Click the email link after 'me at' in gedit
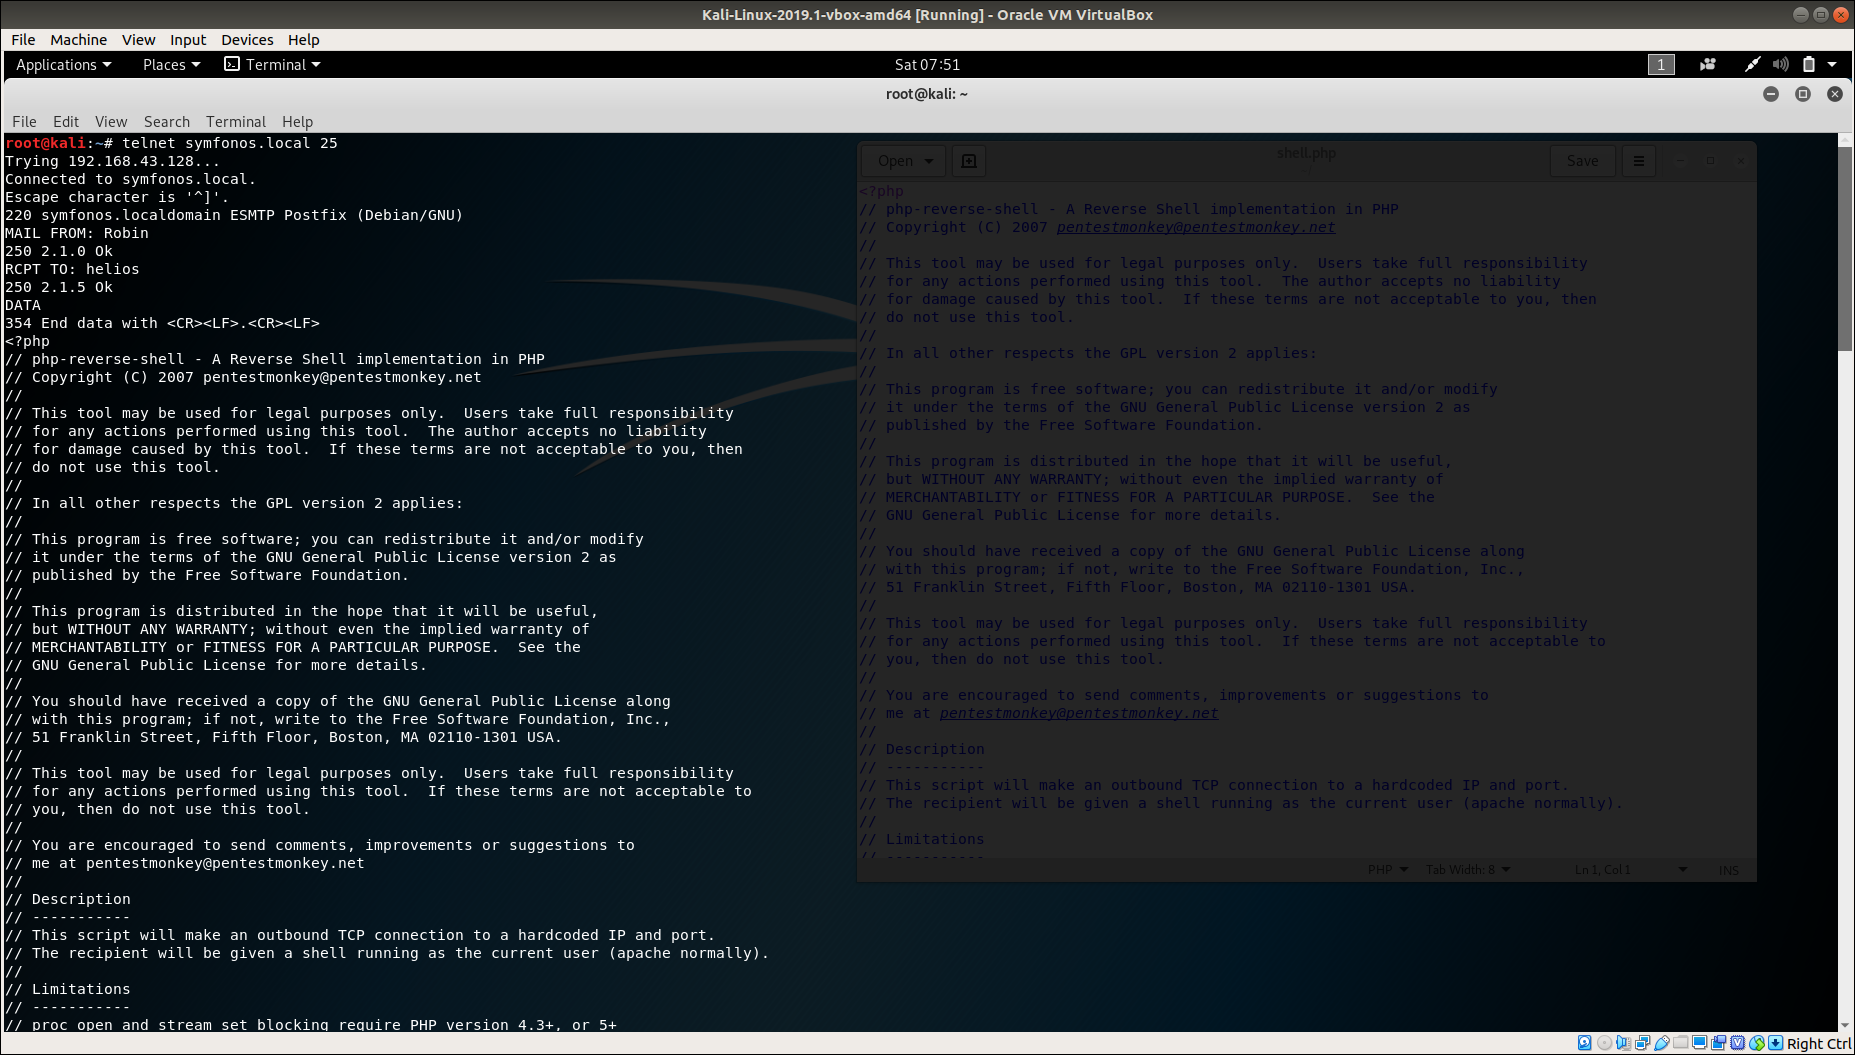This screenshot has width=1855, height=1055. (x=1079, y=713)
